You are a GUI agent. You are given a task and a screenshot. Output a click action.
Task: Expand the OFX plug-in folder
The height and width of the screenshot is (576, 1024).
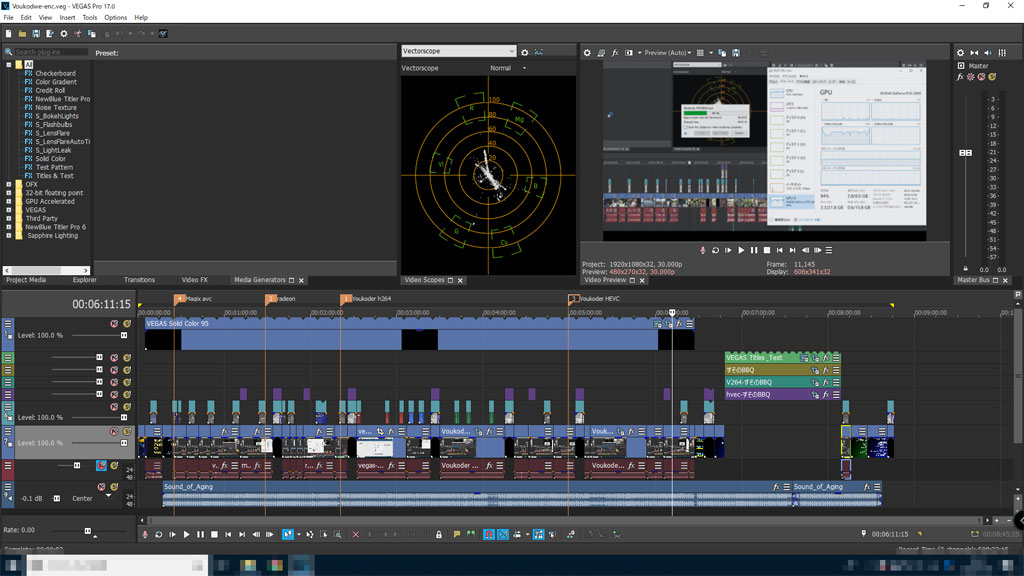tap(9, 184)
